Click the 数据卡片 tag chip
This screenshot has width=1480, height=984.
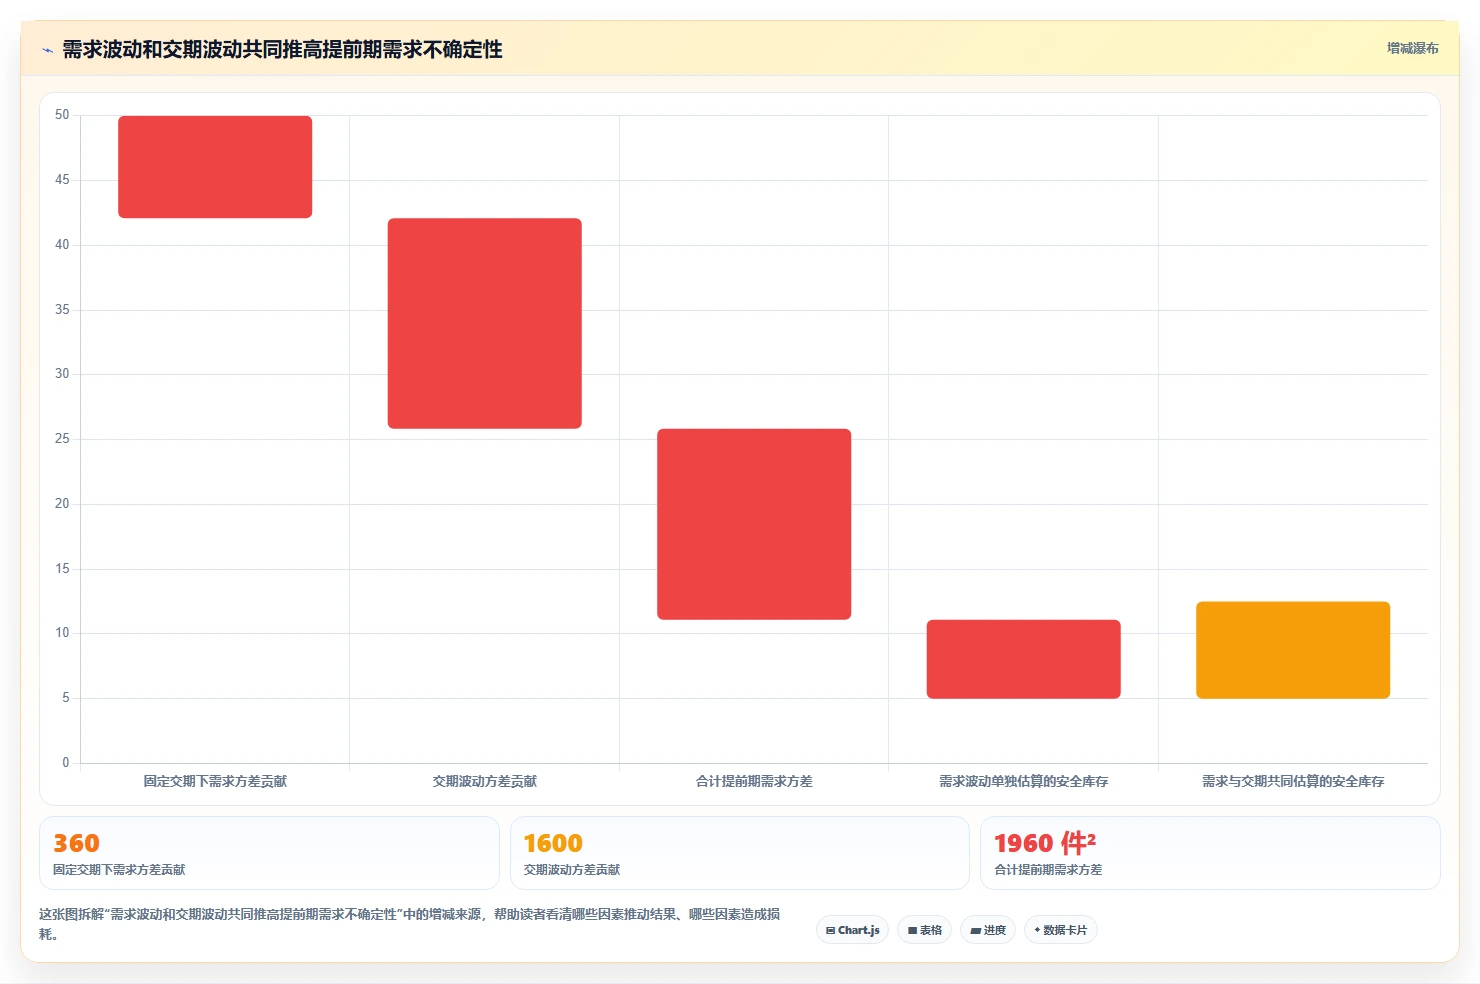(1060, 930)
